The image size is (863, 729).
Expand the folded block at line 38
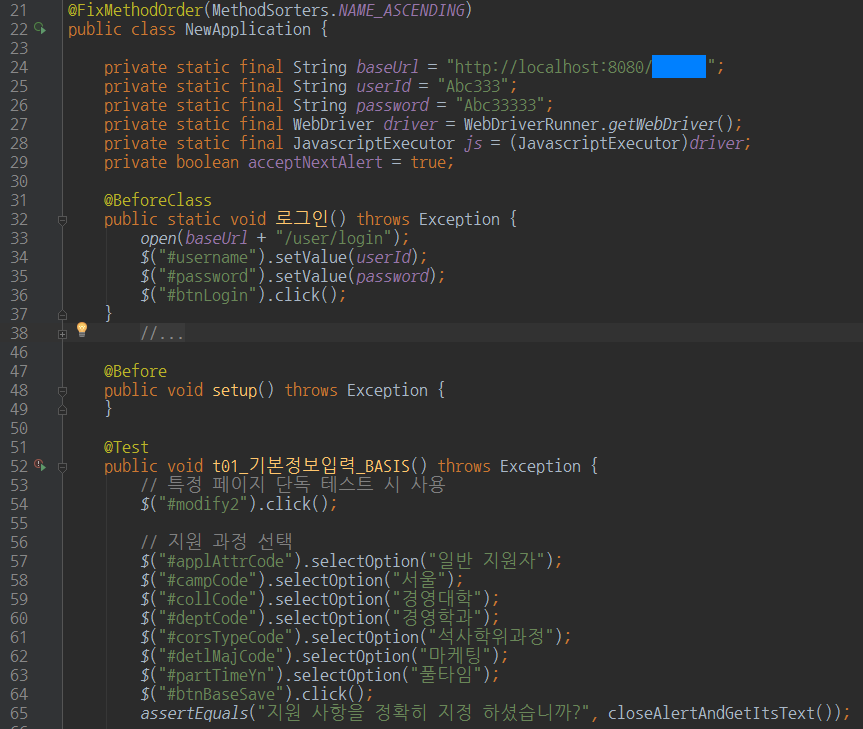(62, 333)
